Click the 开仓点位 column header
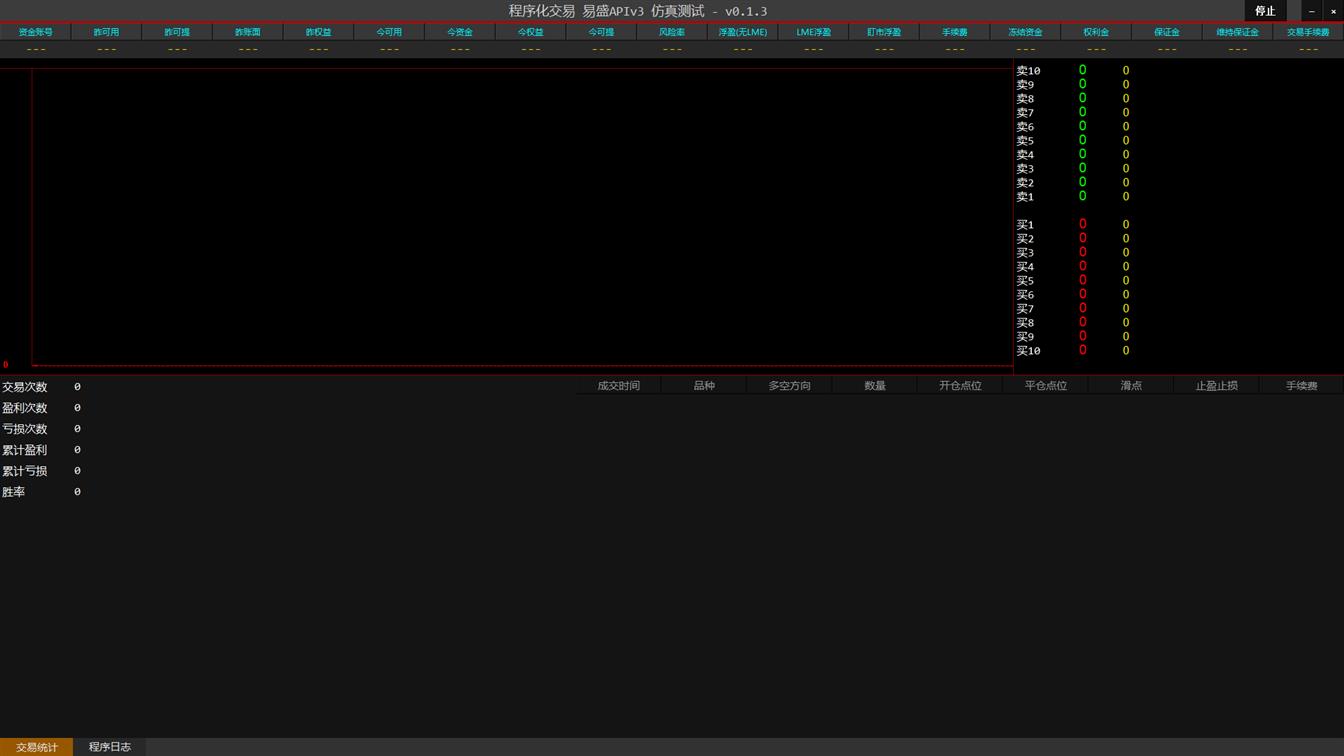 [x=960, y=386]
